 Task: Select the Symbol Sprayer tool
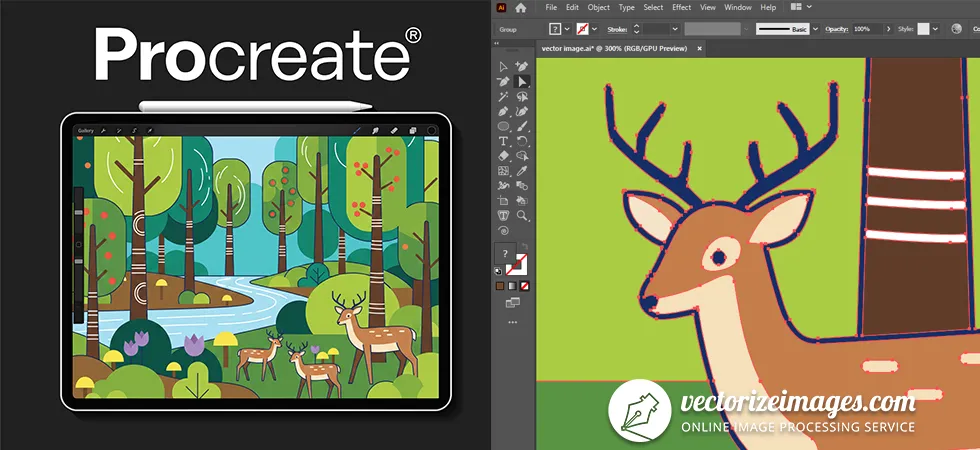click(503, 186)
